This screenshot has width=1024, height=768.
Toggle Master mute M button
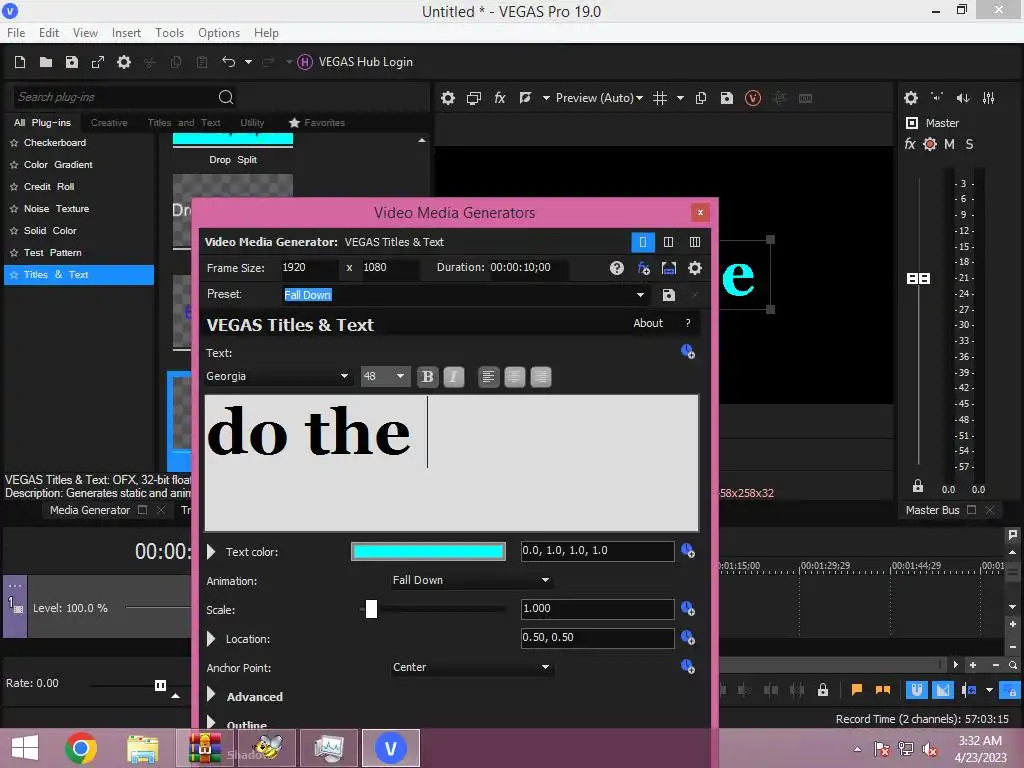pyautogui.click(x=950, y=144)
